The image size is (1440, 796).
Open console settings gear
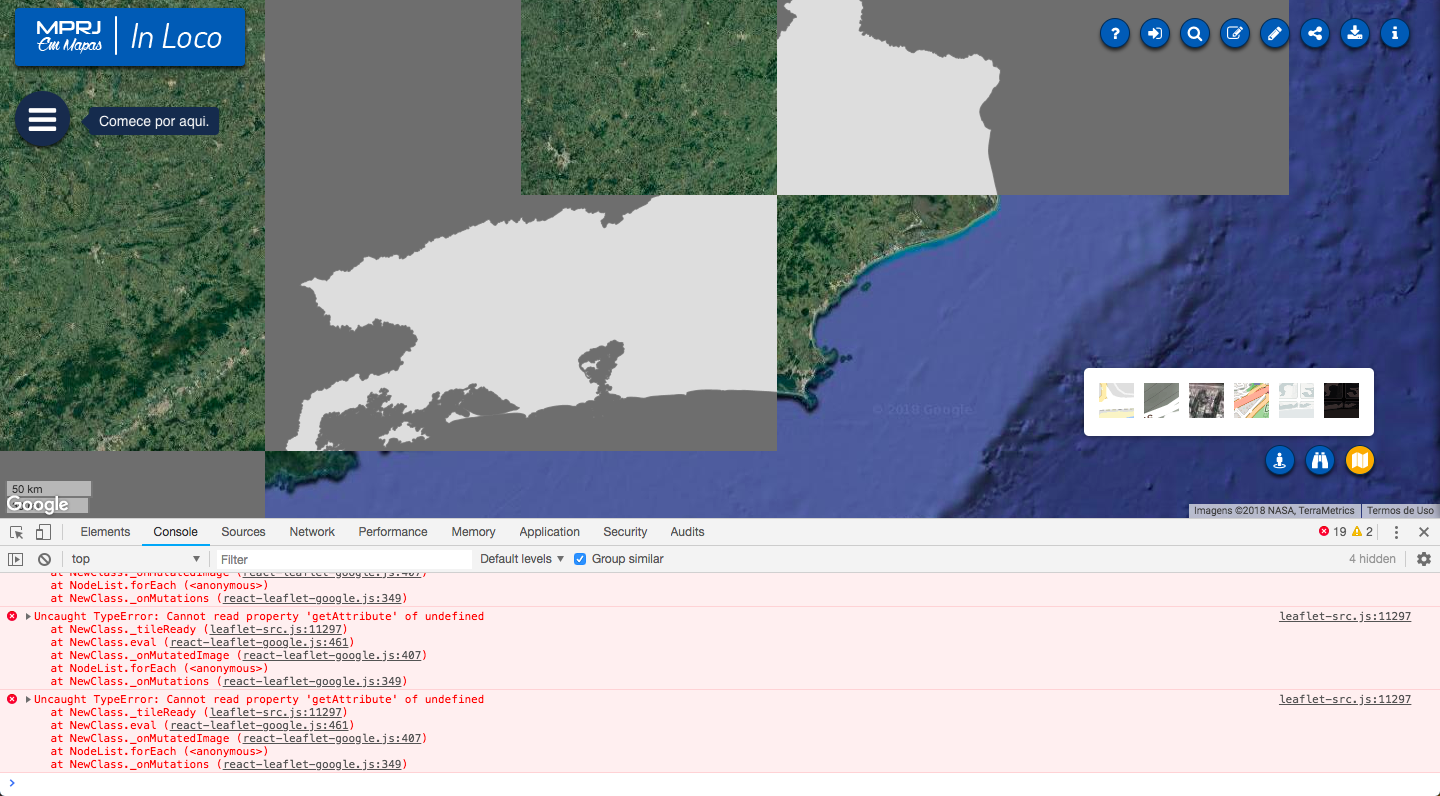click(x=1424, y=559)
